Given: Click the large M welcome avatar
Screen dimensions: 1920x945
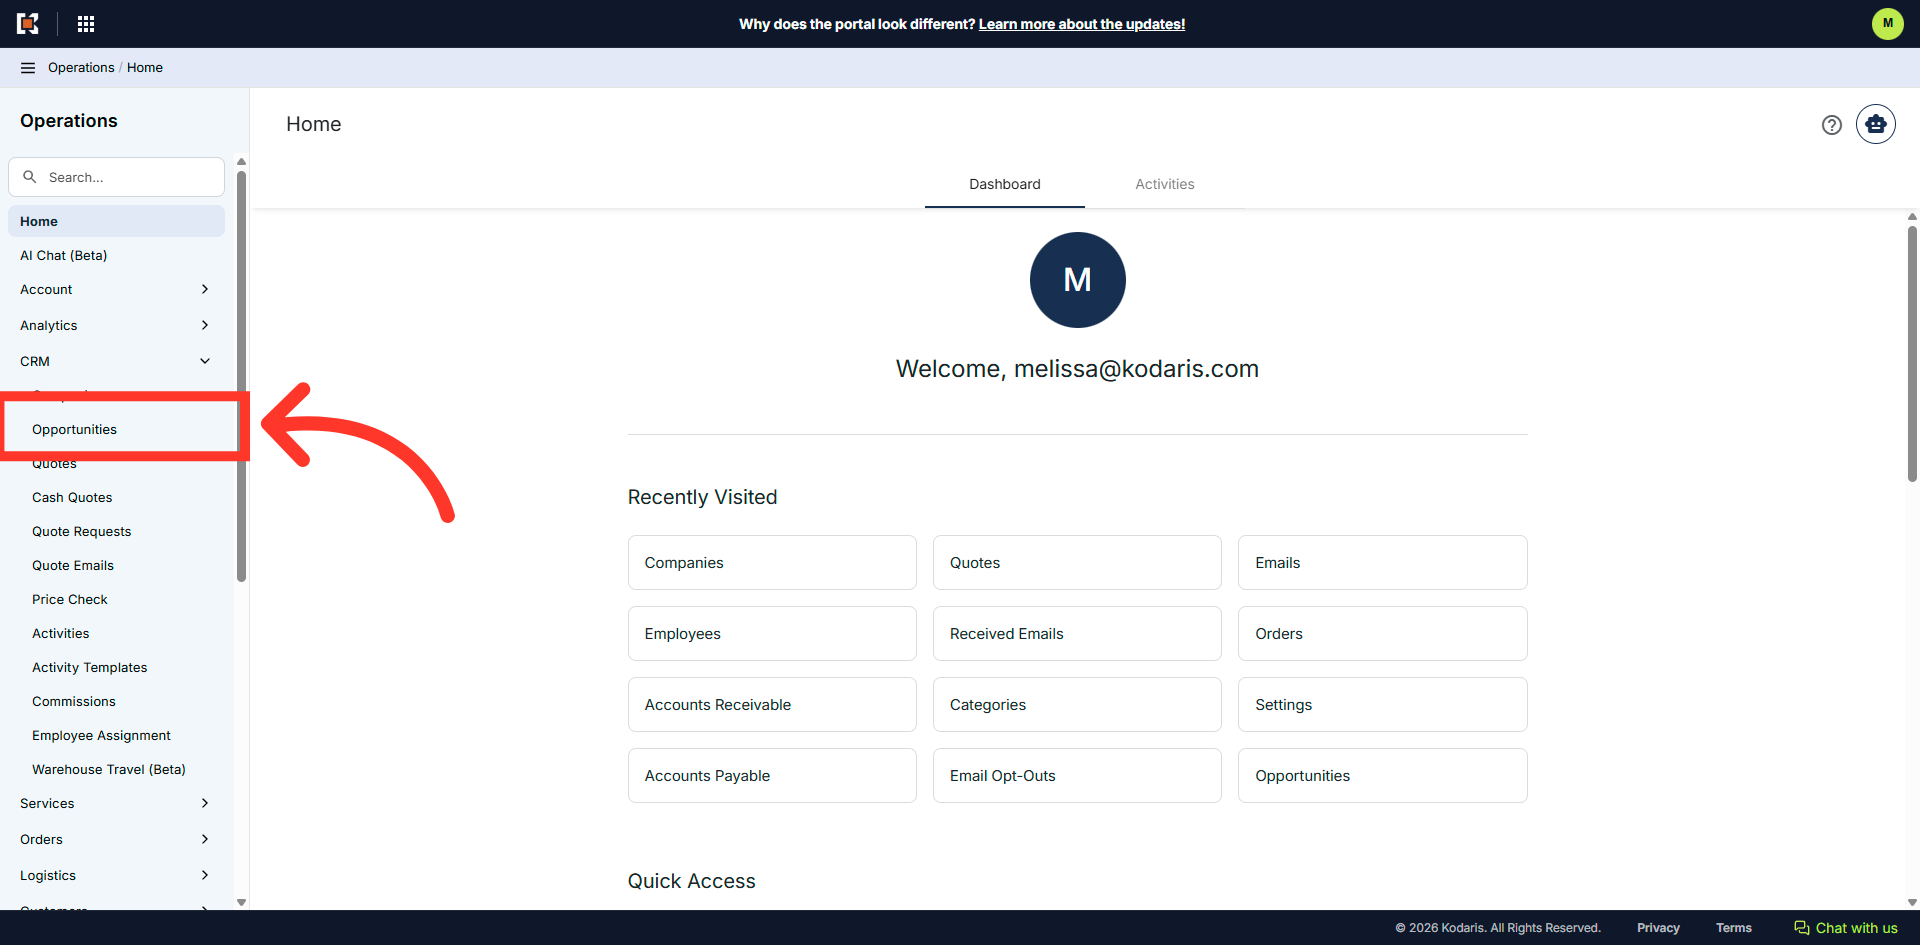Looking at the screenshot, I should click(1077, 280).
